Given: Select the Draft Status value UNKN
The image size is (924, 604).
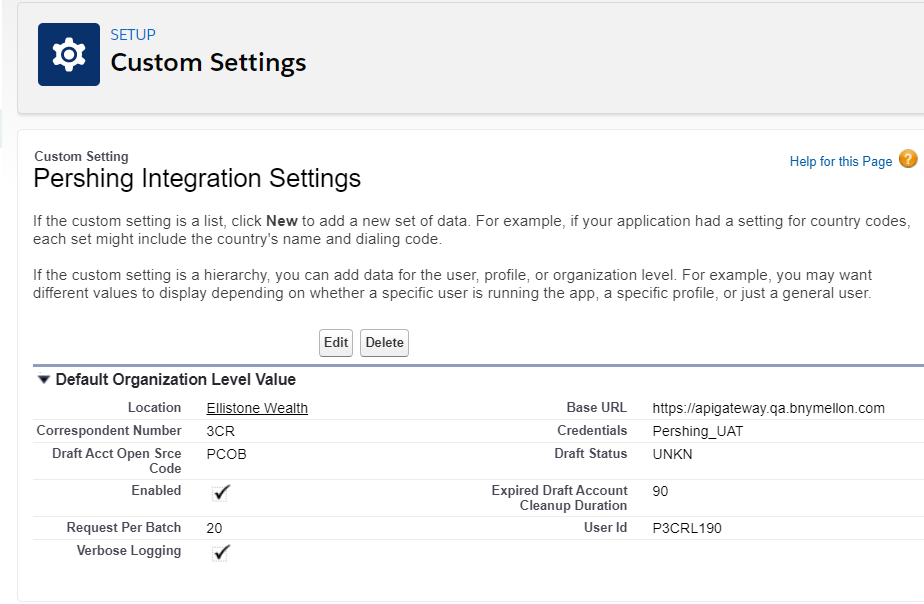Looking at the screenshot, I should coord(672,454).
